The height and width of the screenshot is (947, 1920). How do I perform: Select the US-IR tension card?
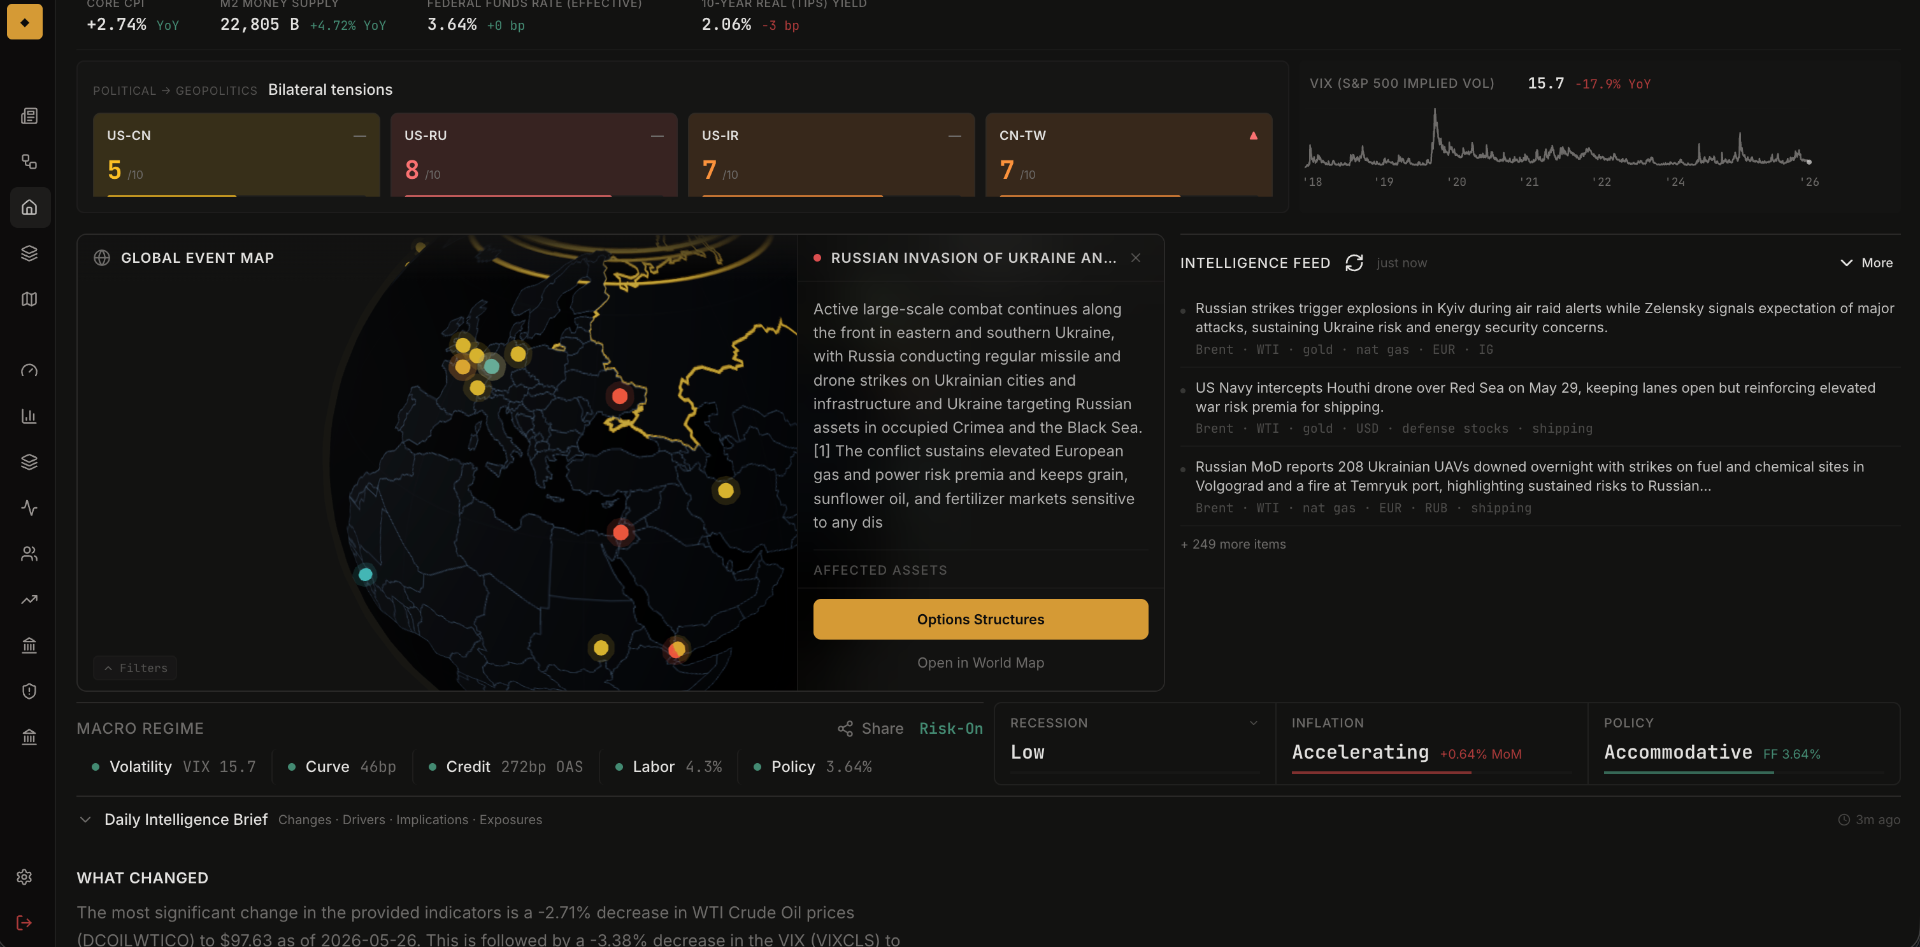coord(831,155)
